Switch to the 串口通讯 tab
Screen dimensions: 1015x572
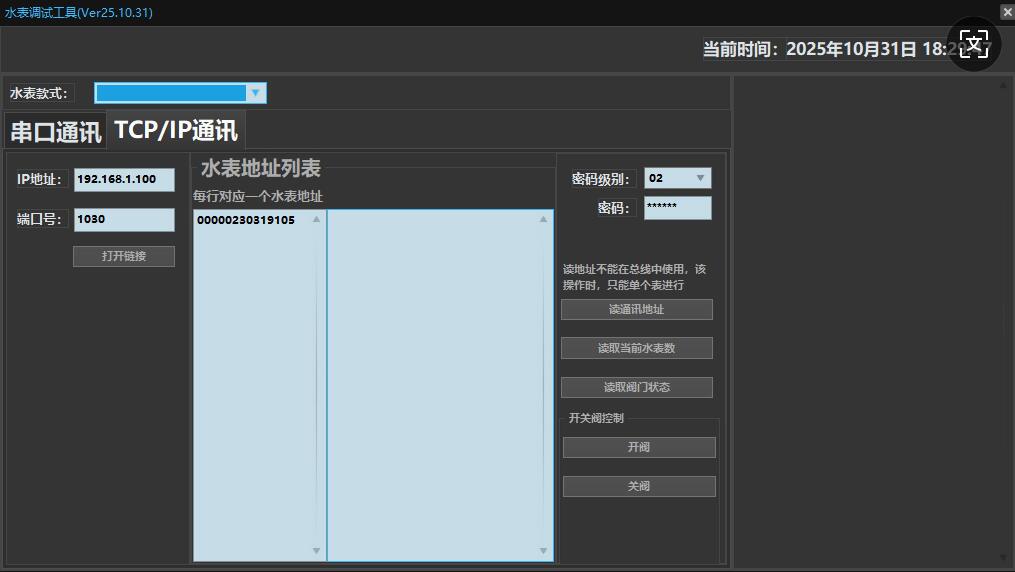click(x=56, y=132)
